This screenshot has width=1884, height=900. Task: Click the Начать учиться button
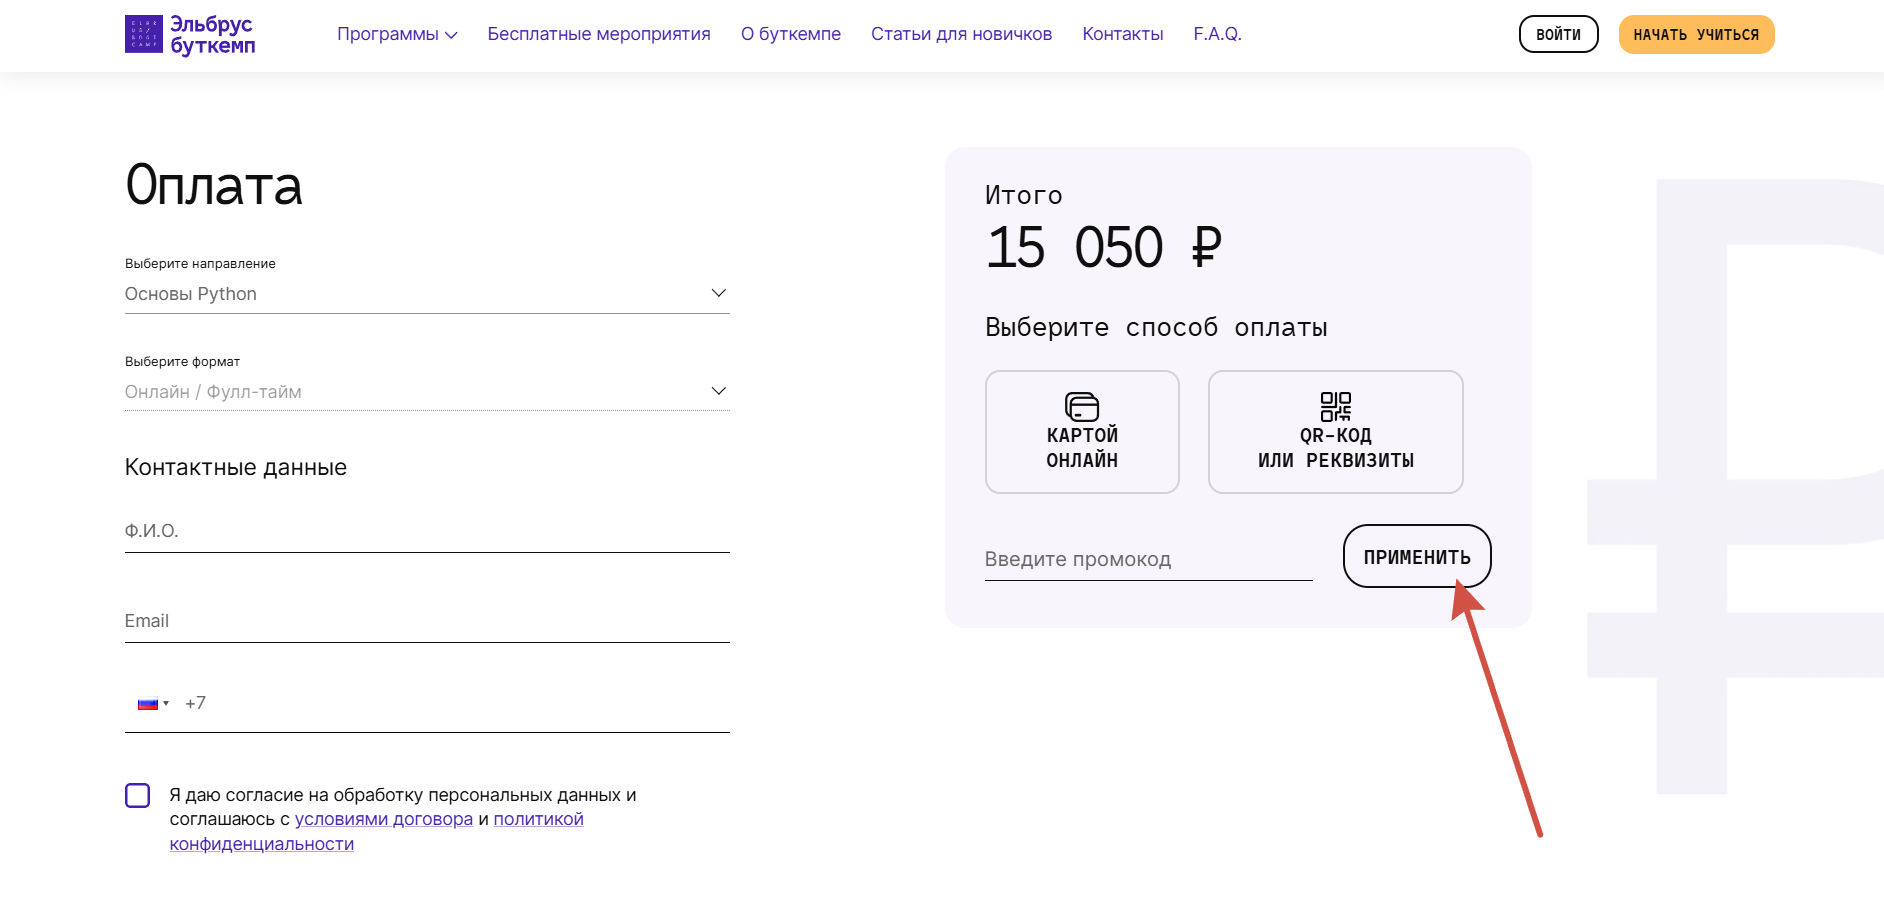point(1696,34)
